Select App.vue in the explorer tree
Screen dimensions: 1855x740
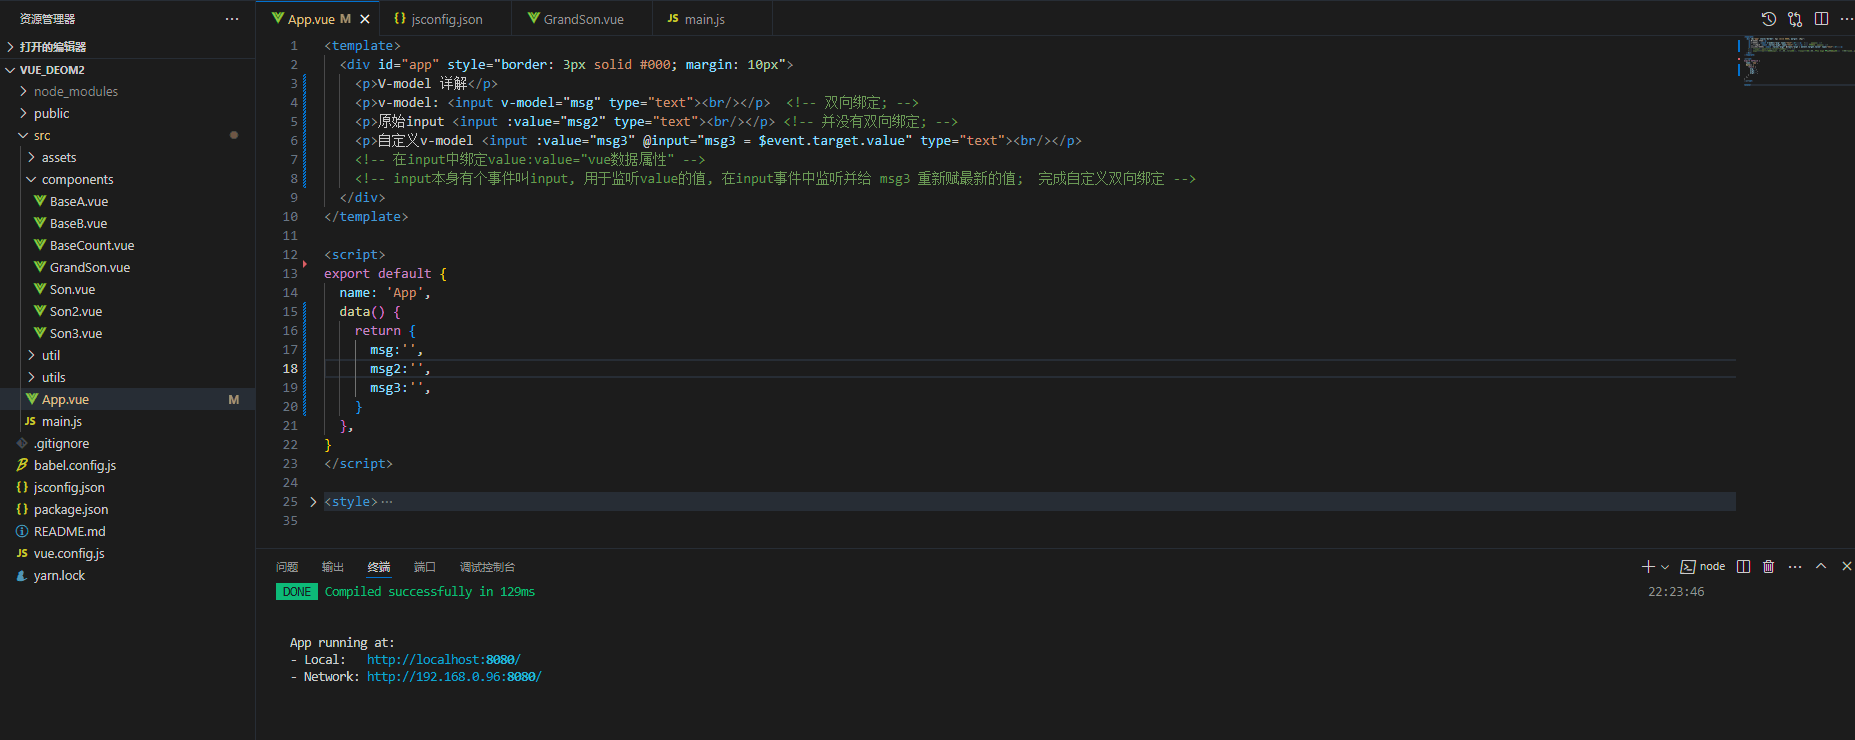click(127, 399)
